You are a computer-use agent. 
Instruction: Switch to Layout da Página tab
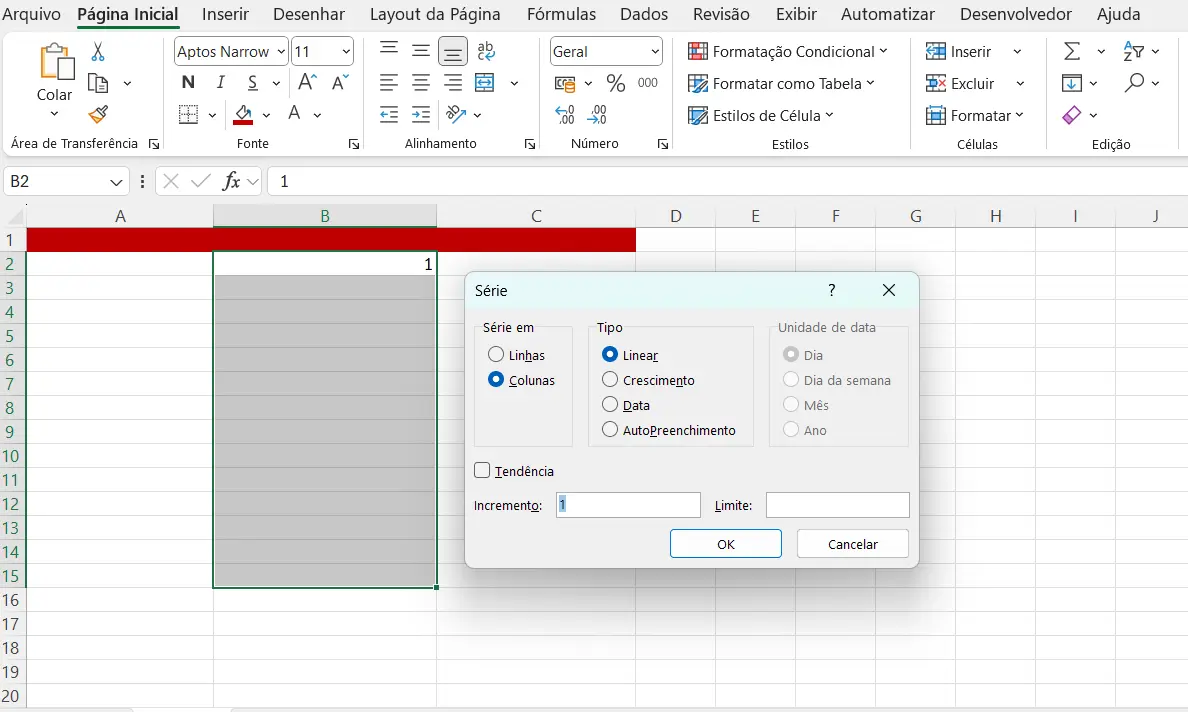[x=435, y=14]
